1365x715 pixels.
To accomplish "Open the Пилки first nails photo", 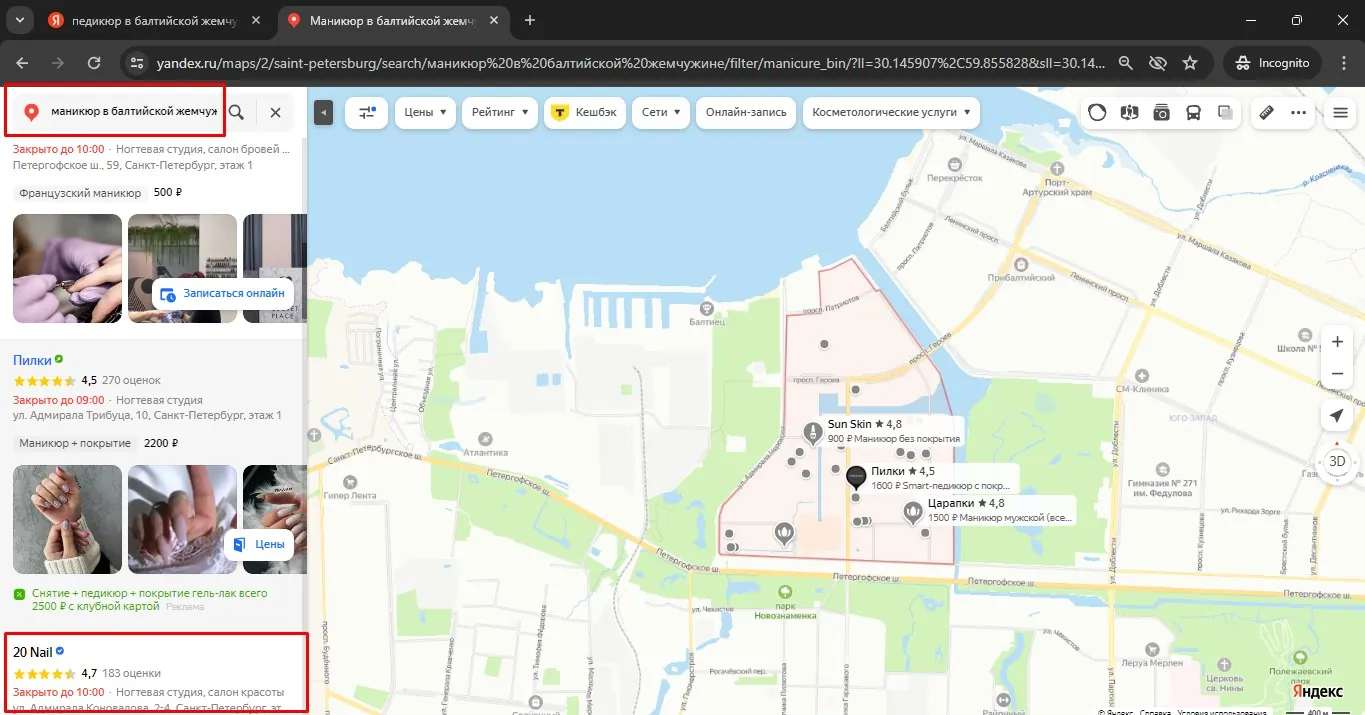I will (67, 519).
